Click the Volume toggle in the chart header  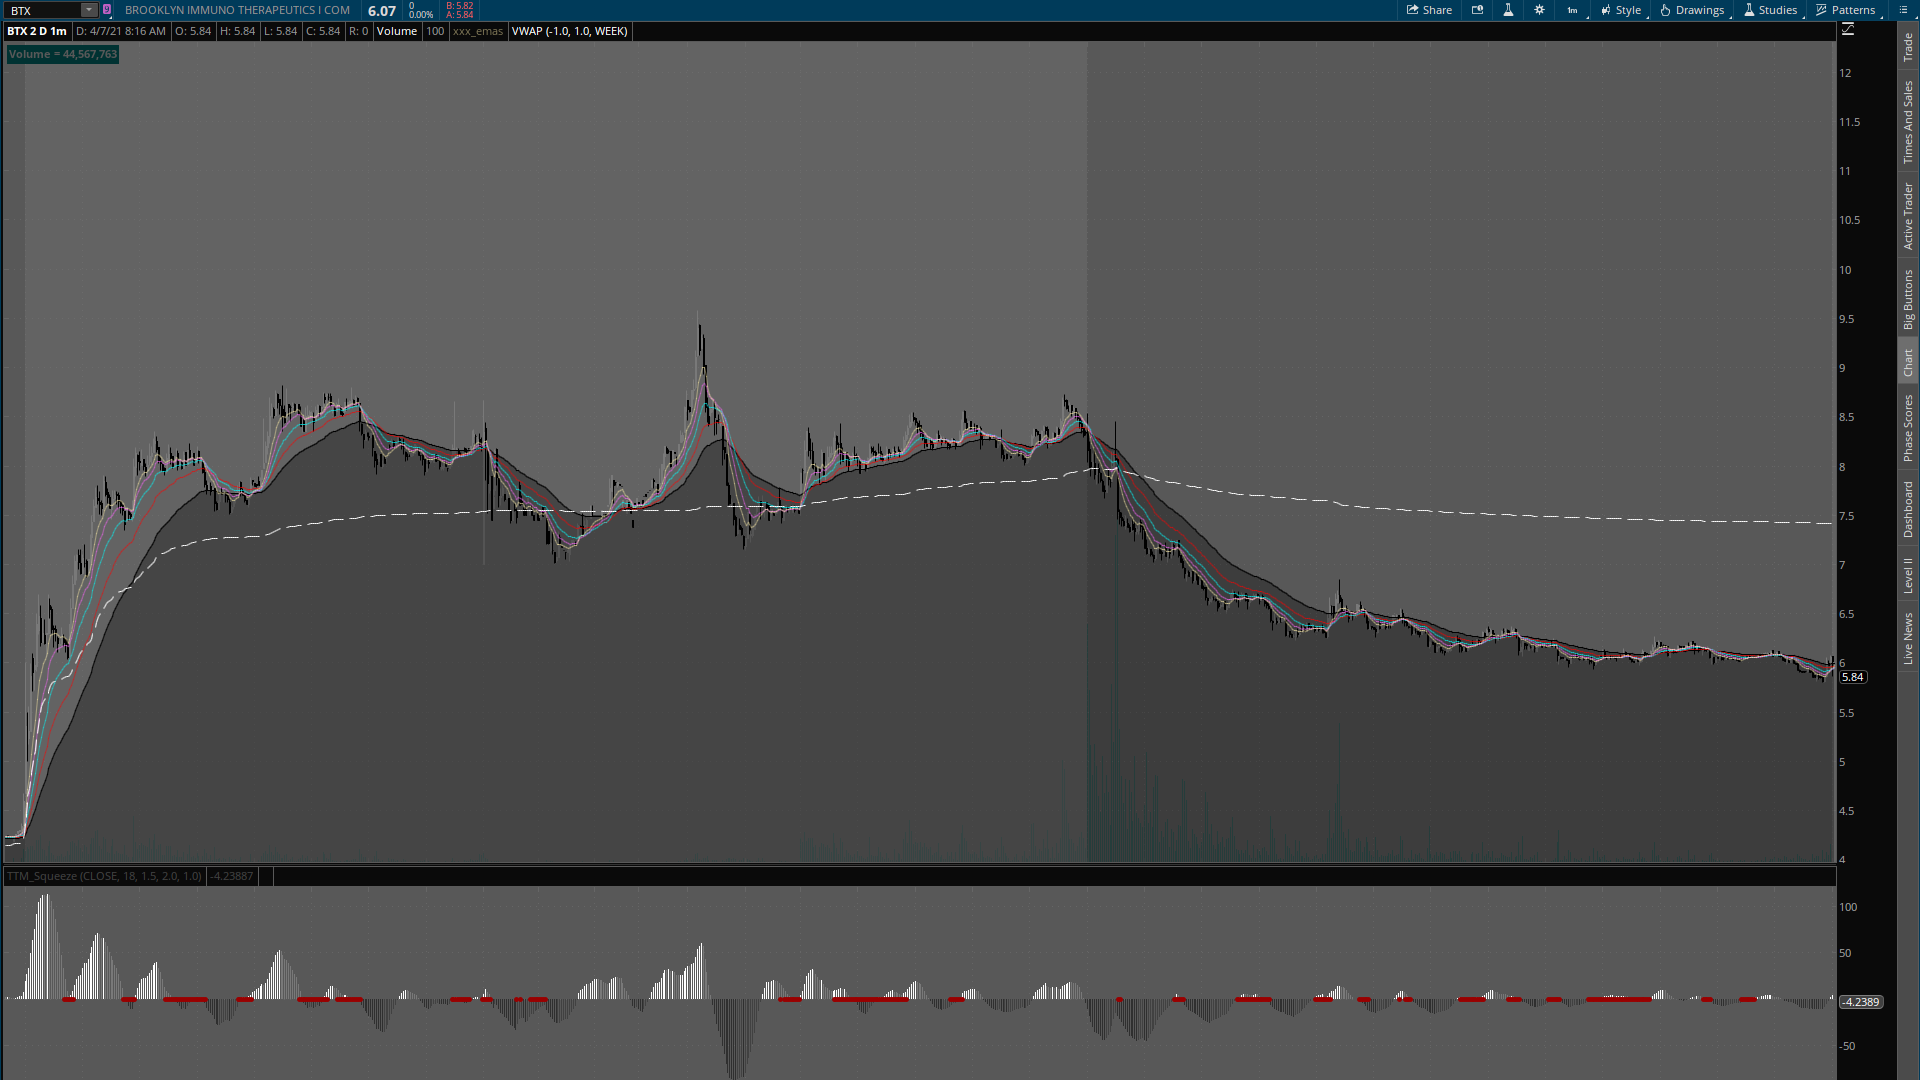396,31
